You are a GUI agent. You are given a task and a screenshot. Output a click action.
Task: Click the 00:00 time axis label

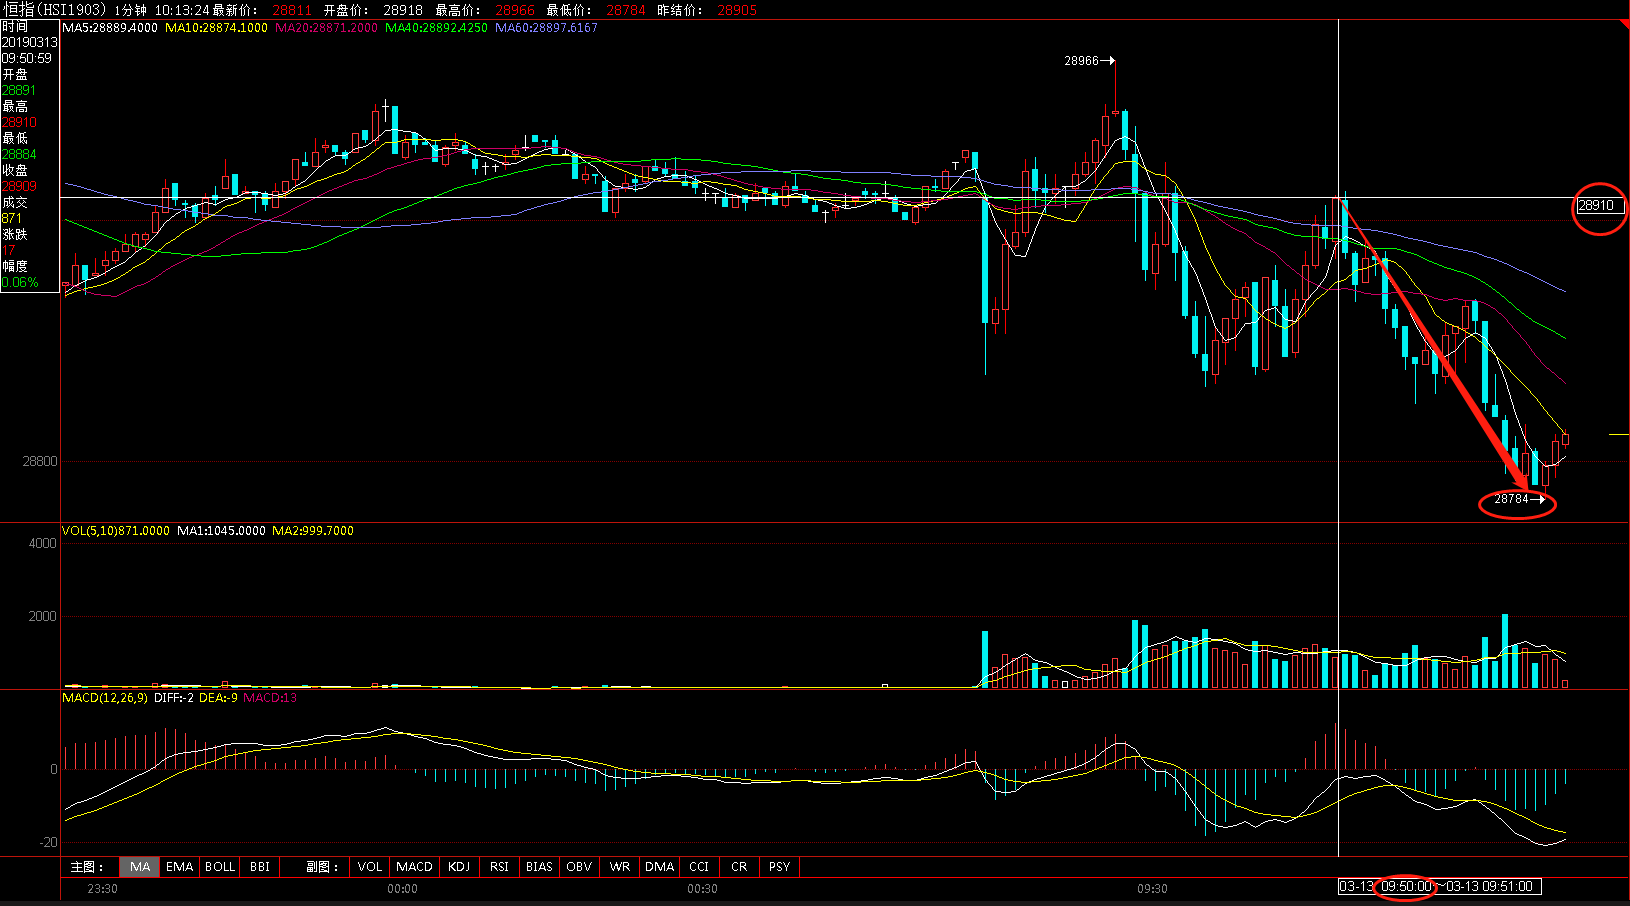pos(402,888)
